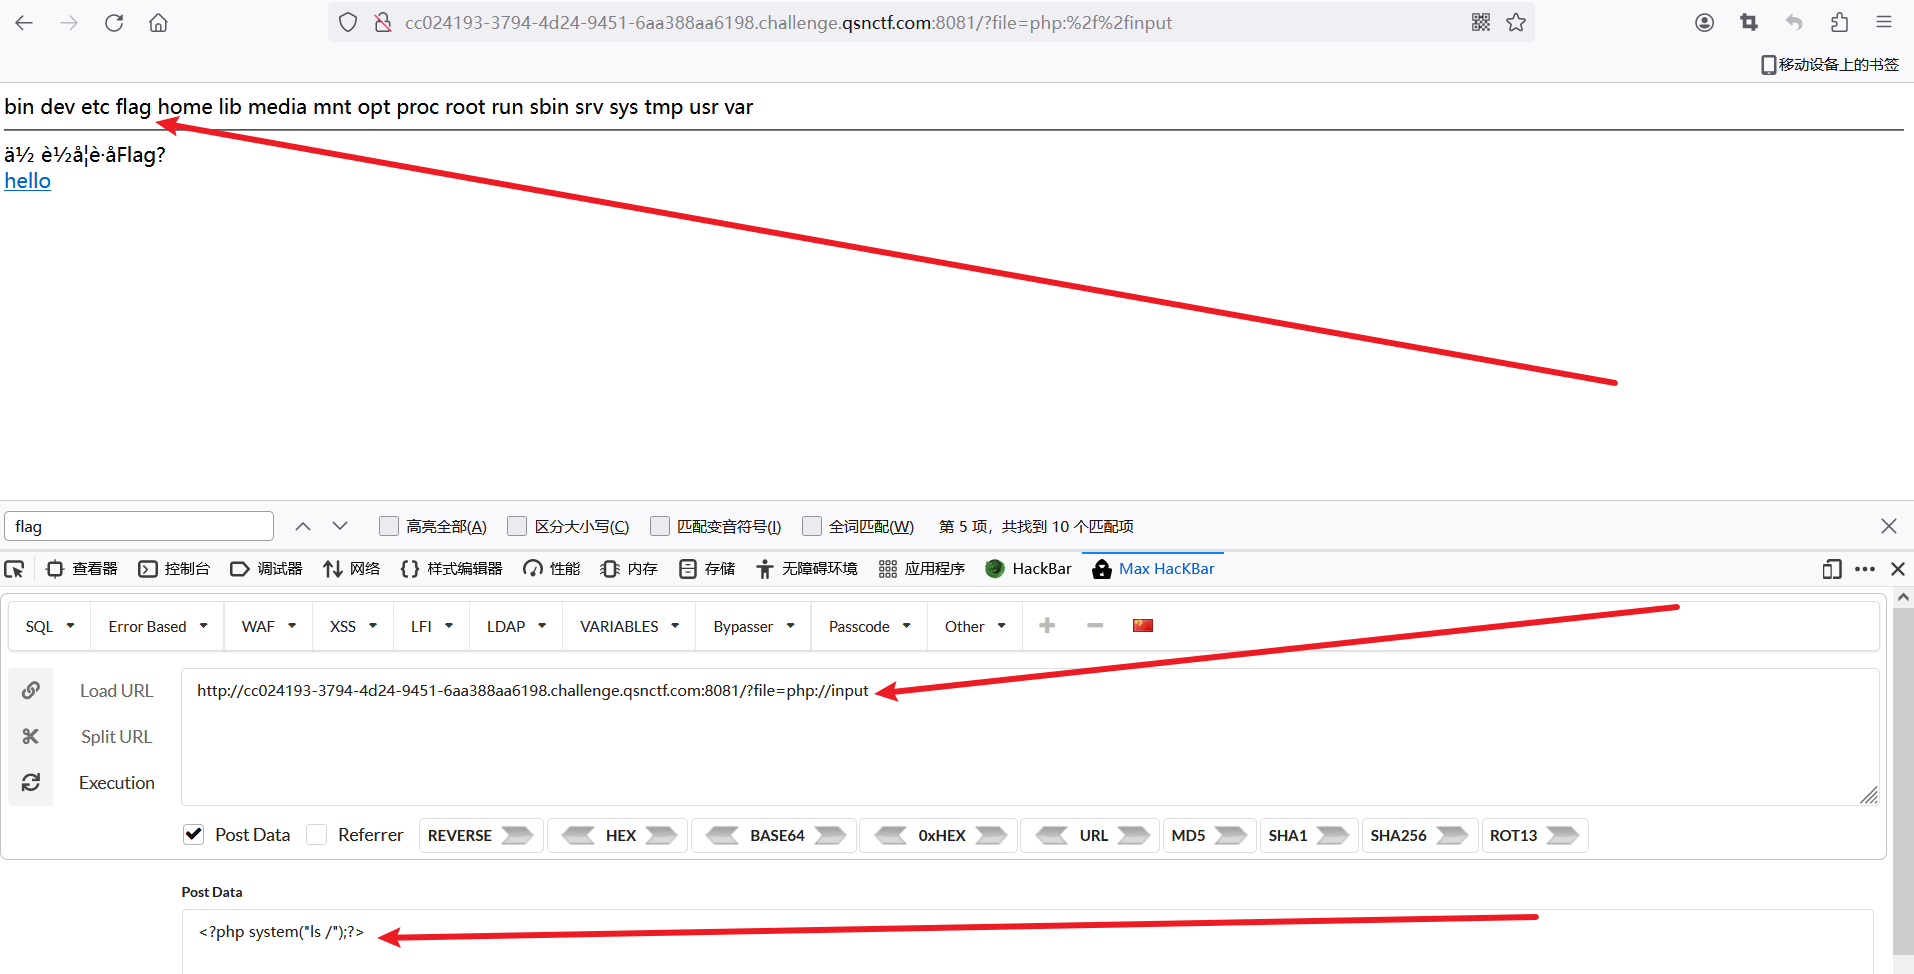
Task: Bookmark this page with the star icon
Action: click(1515, 22)
